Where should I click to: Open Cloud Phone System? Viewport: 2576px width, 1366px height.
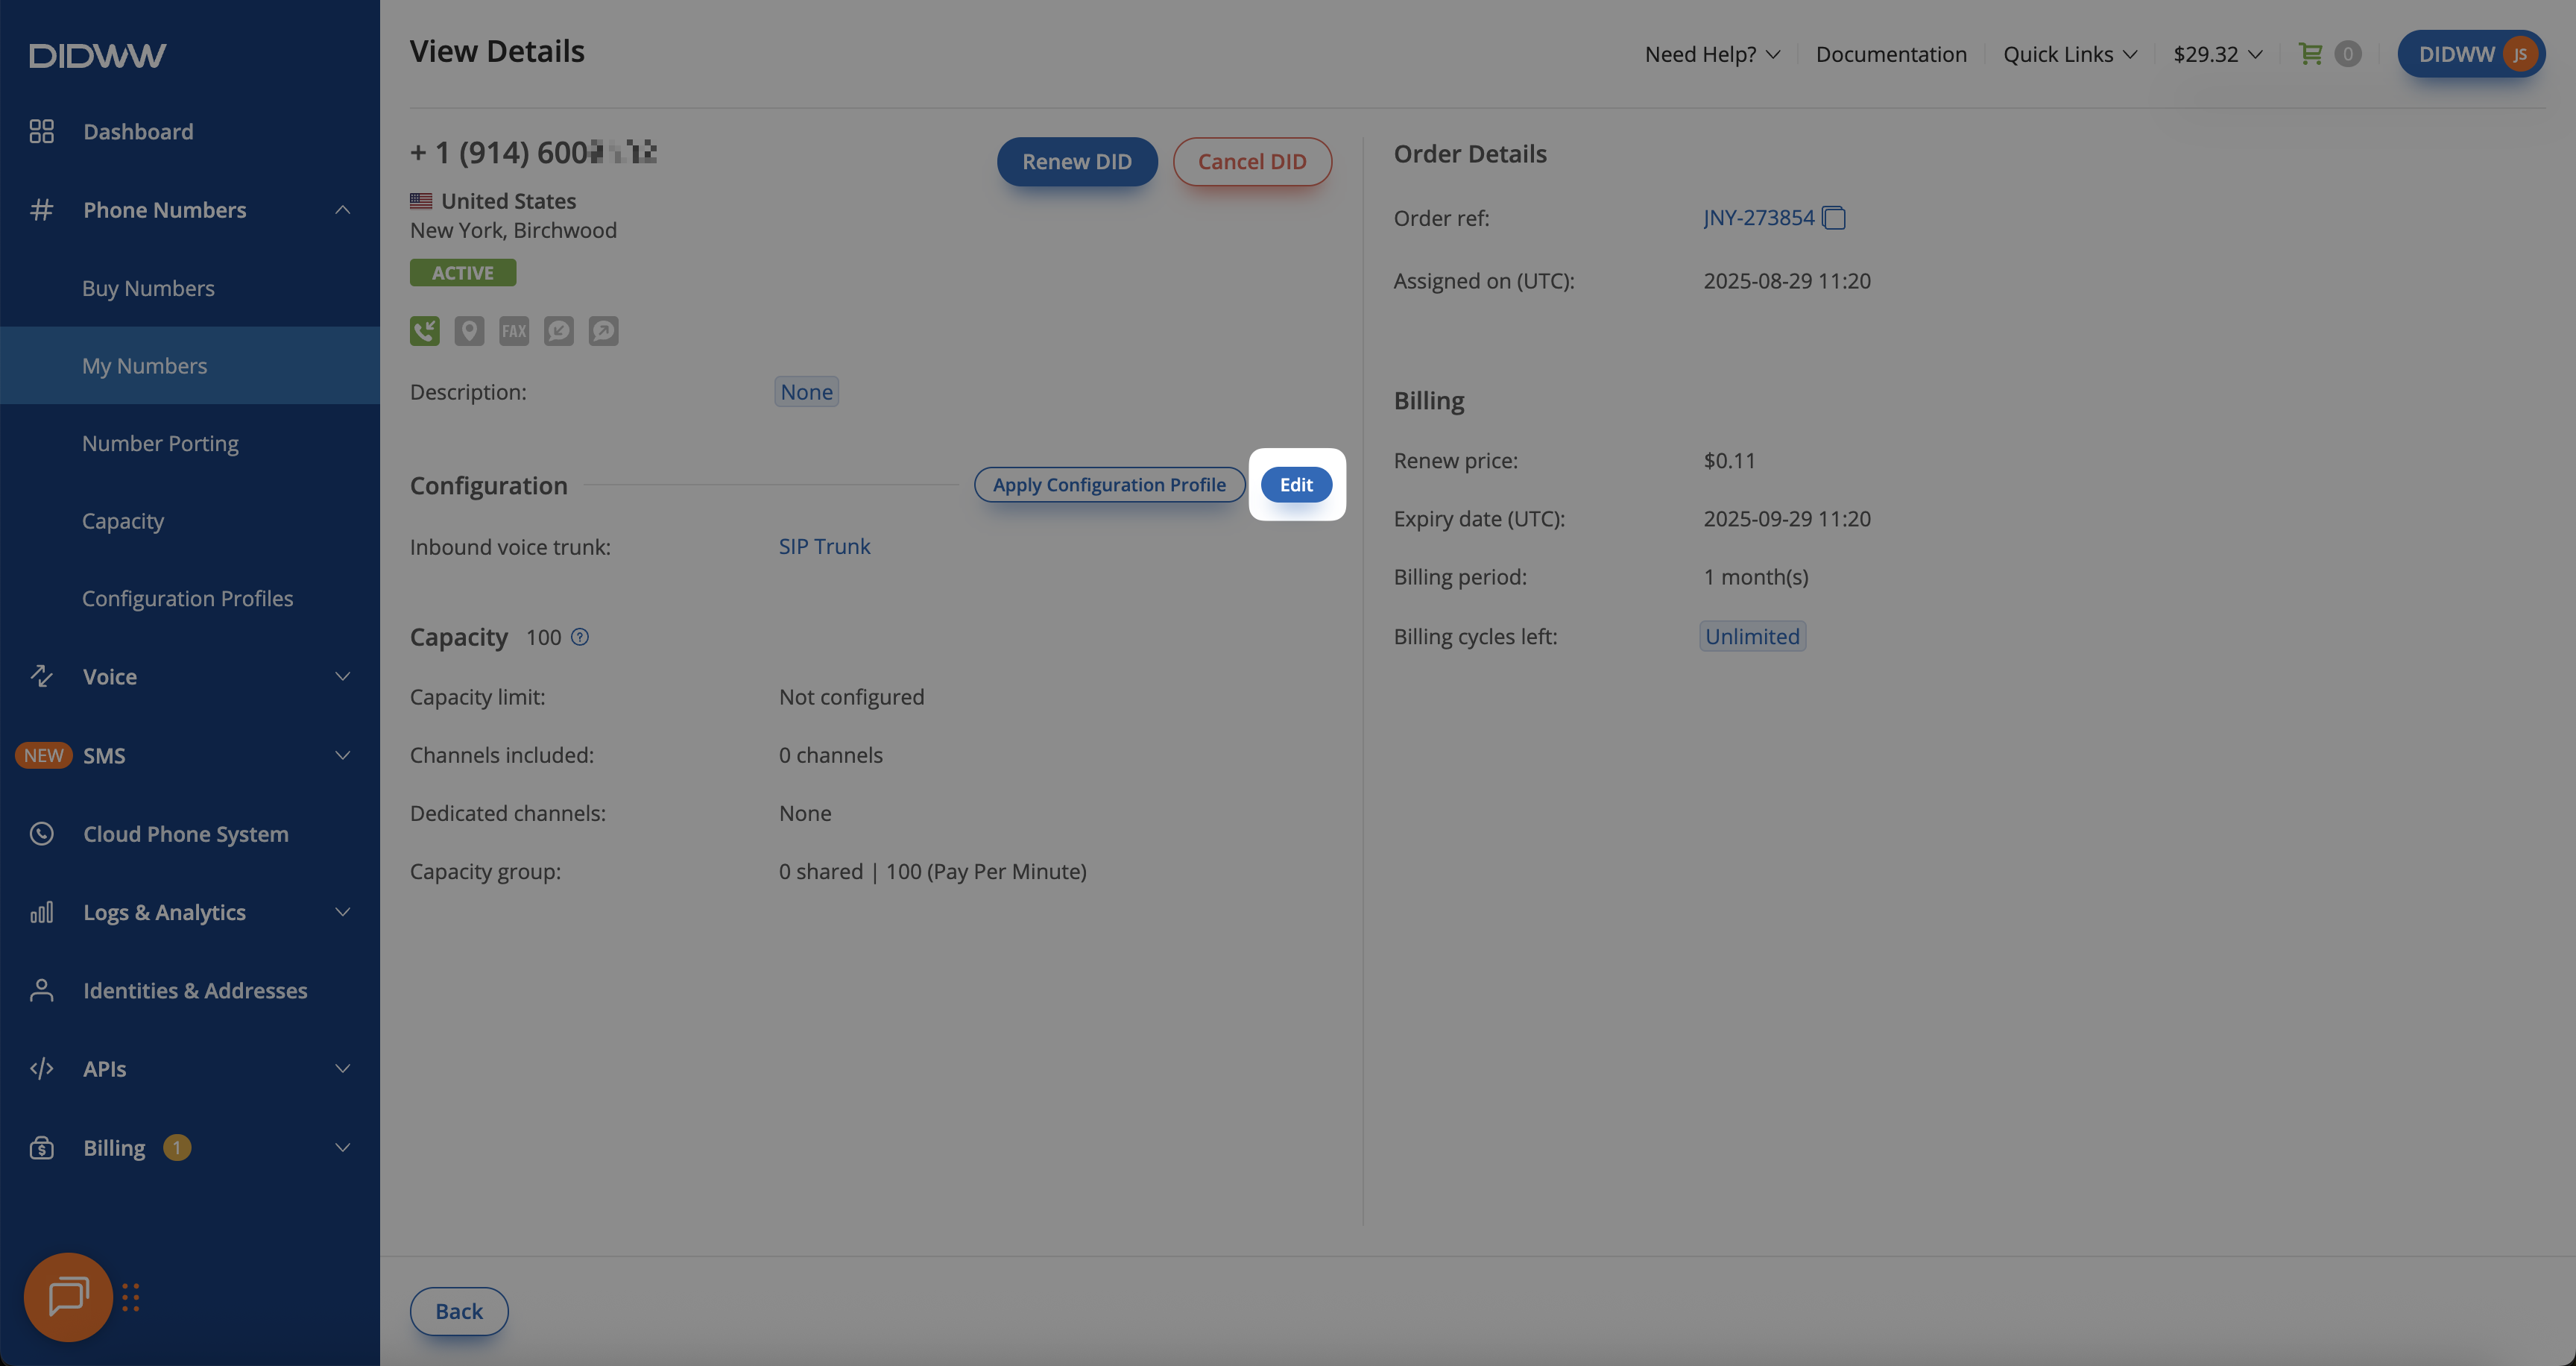click(x=186, y=833)
